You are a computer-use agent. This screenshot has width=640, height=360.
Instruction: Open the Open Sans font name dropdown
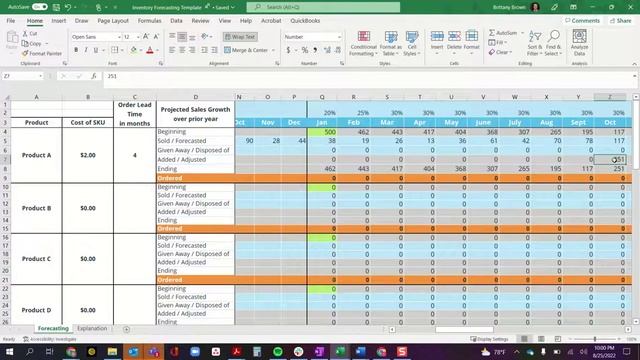coord(119,37)
